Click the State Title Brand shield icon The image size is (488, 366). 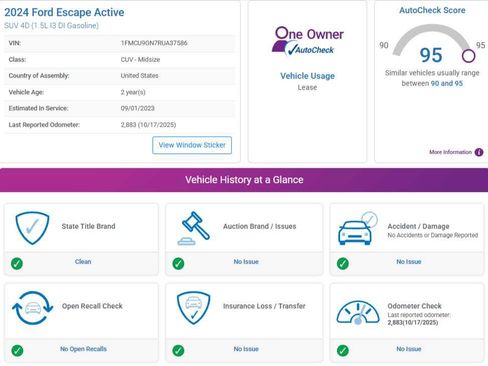point(32,228)
